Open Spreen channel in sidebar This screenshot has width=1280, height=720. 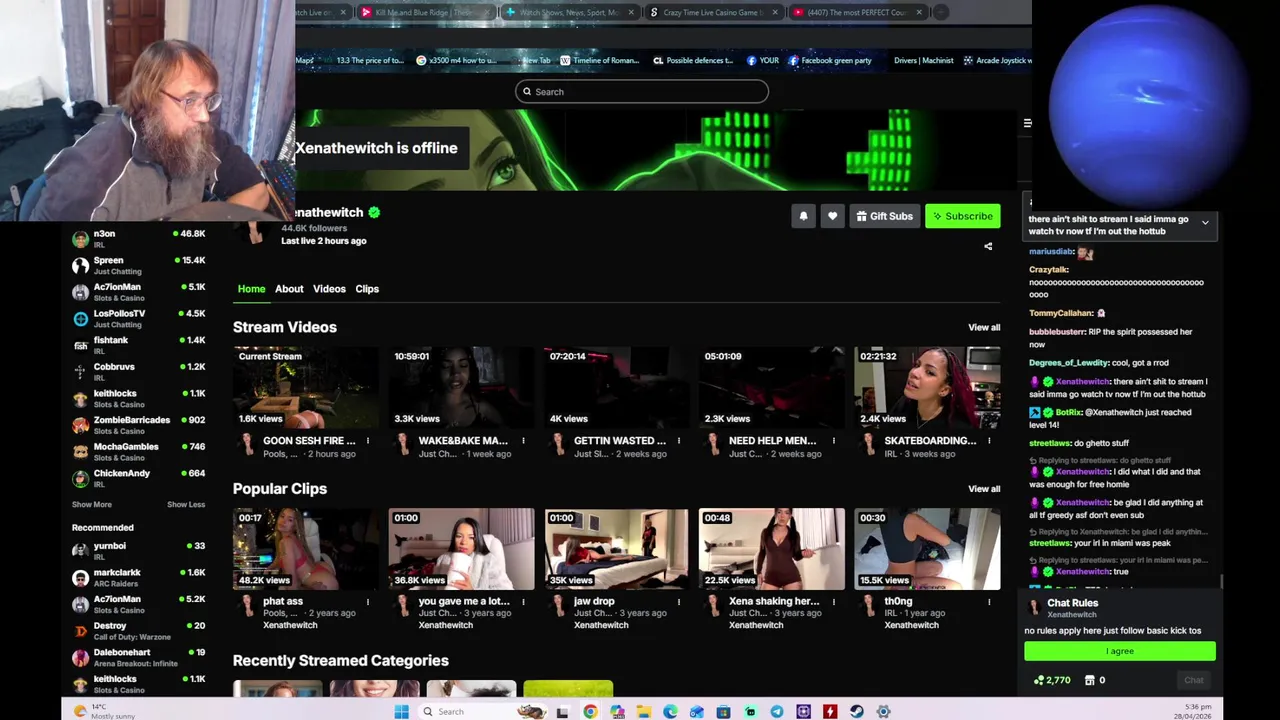click(x=139, y=265)
